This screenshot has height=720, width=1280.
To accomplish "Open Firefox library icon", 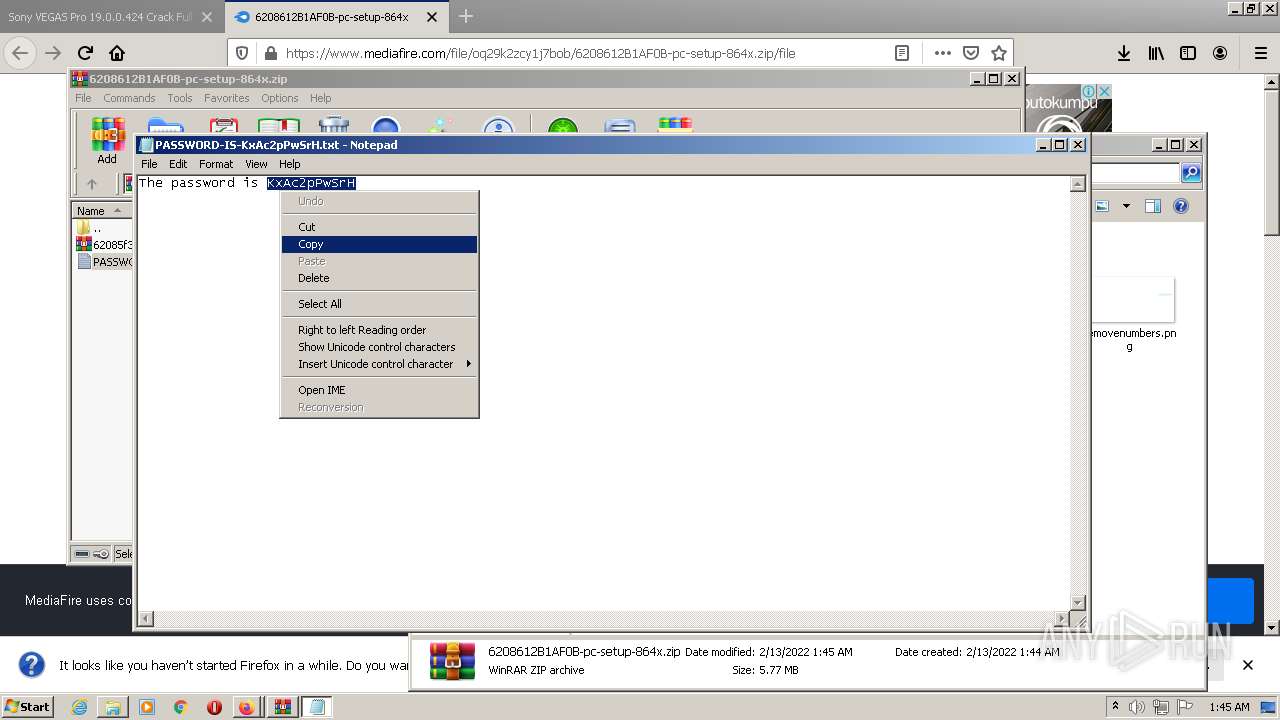I will click(x=1156, y=53).
